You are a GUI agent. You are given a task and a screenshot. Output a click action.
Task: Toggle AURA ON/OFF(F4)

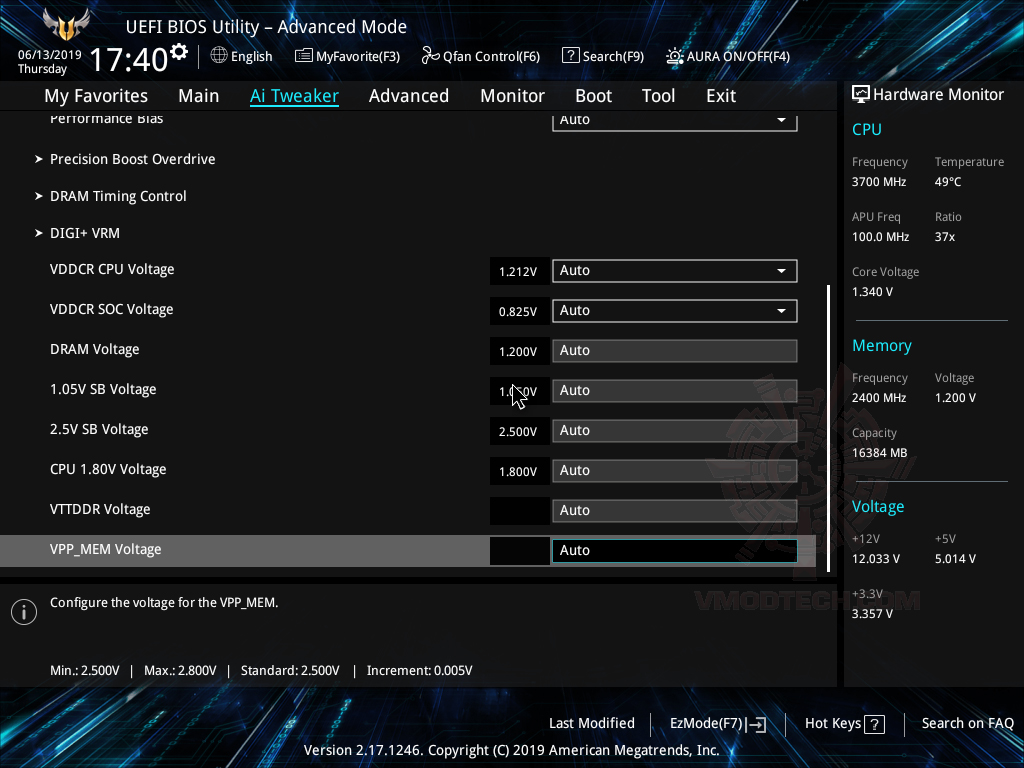pos(728,56)
